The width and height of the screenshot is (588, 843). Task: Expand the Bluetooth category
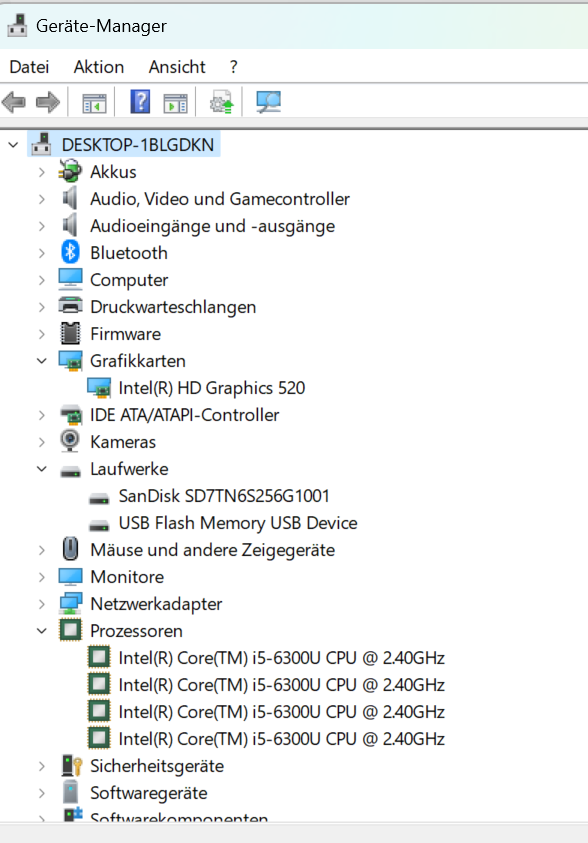42,253
